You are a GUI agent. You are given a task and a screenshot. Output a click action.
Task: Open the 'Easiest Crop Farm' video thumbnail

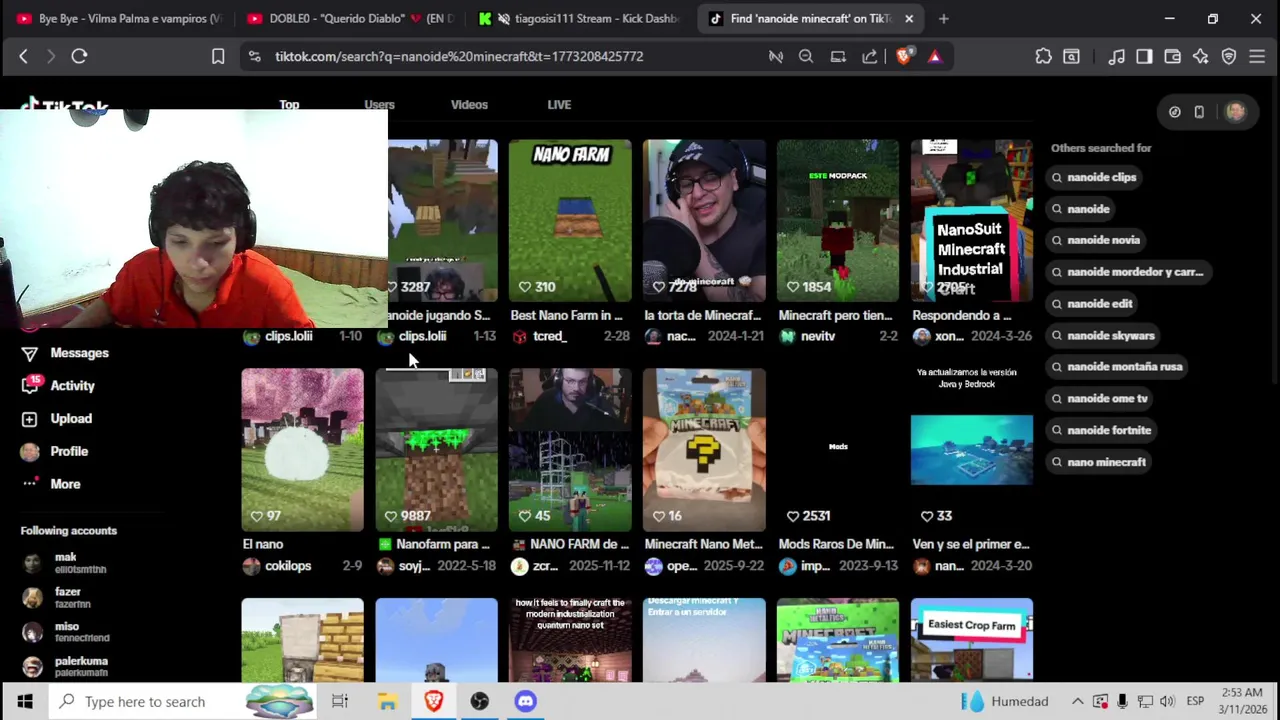tap(972, 640)
